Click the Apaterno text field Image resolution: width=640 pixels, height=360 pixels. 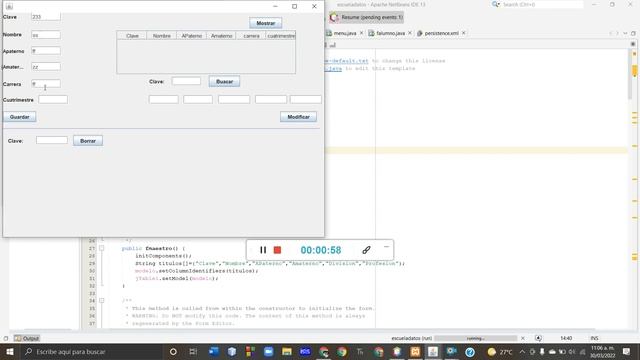tap(46, 51)
